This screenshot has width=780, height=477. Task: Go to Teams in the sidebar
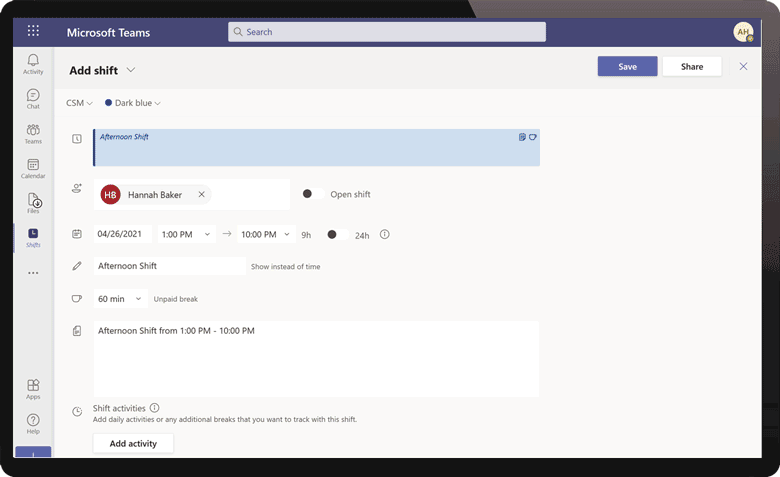click(x=33, y=134)
